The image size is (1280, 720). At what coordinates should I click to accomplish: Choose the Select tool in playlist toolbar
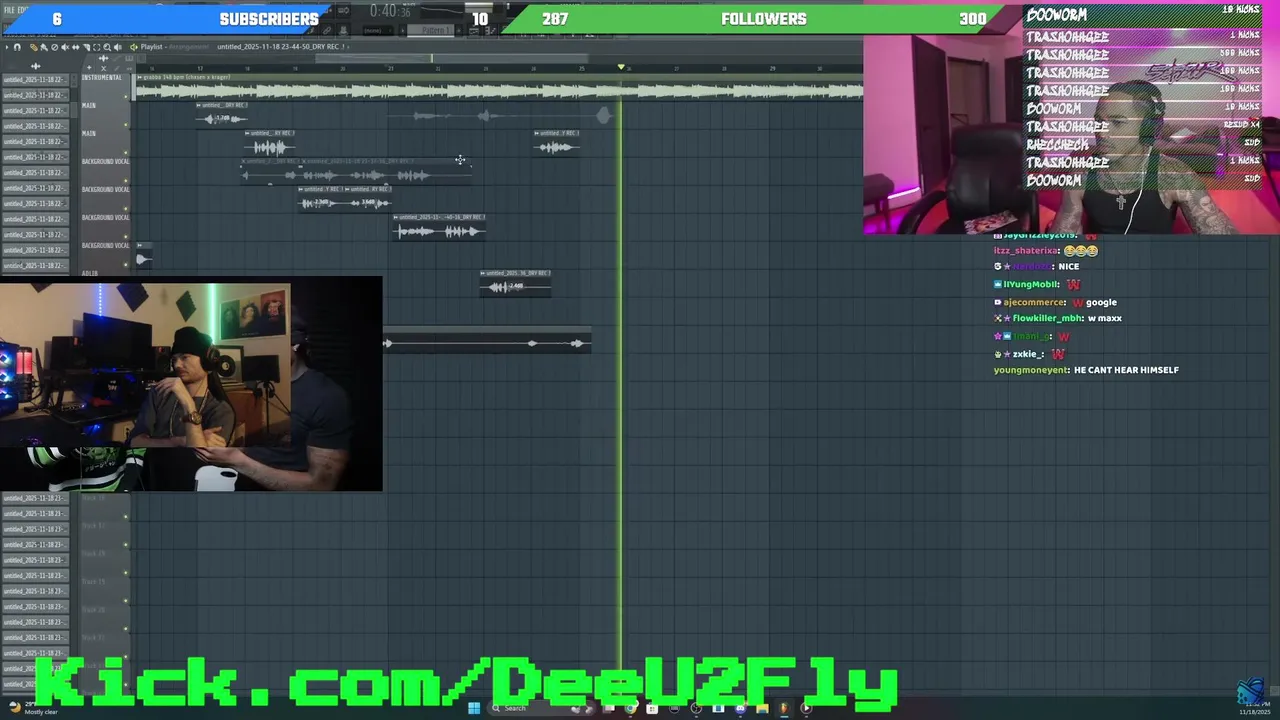pyautogui.click(x=96, y=47)
